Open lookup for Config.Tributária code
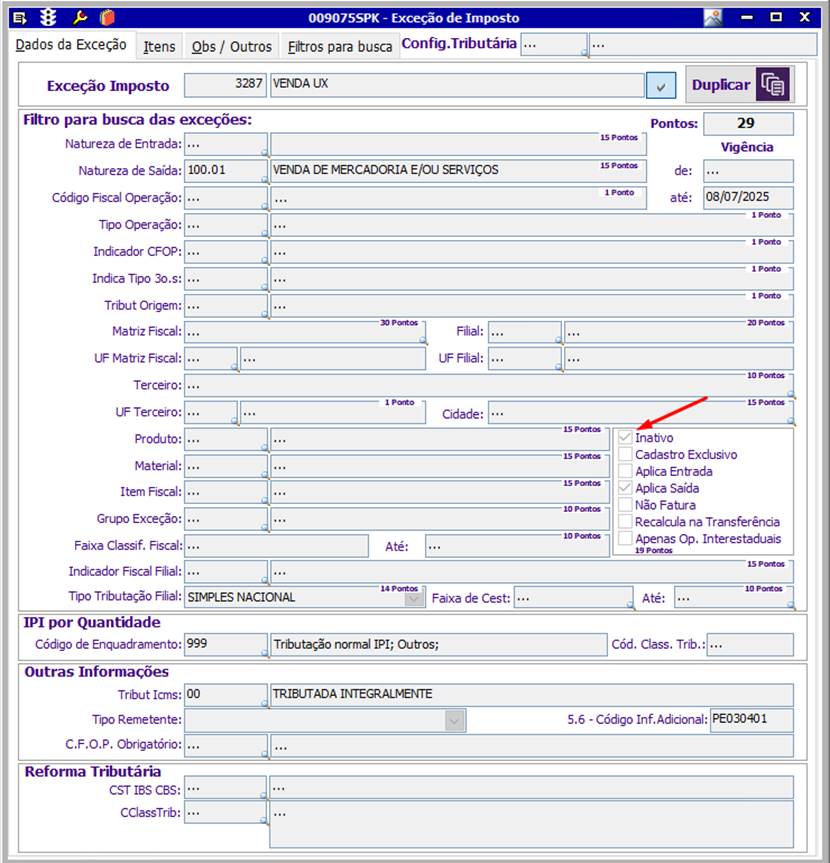 click(585, 53)
